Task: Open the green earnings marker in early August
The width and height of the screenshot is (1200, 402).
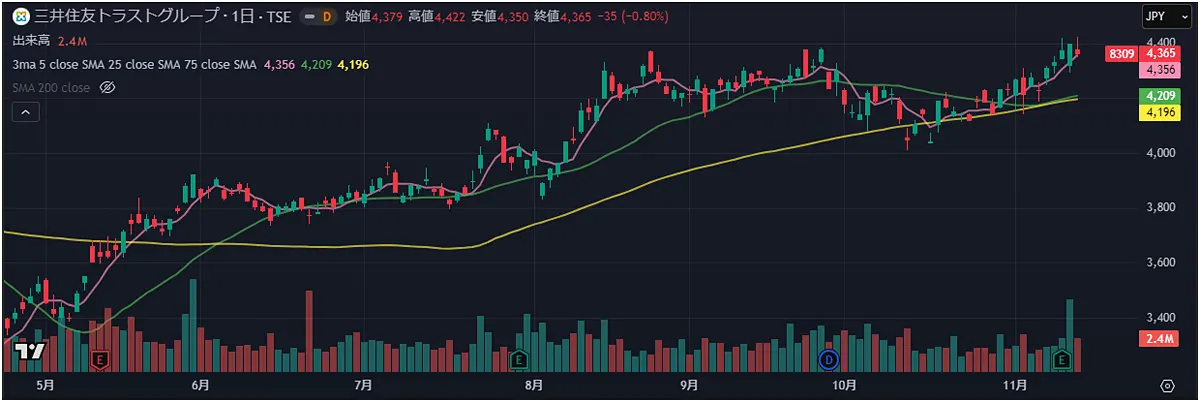Action: [x=518, y=358]
